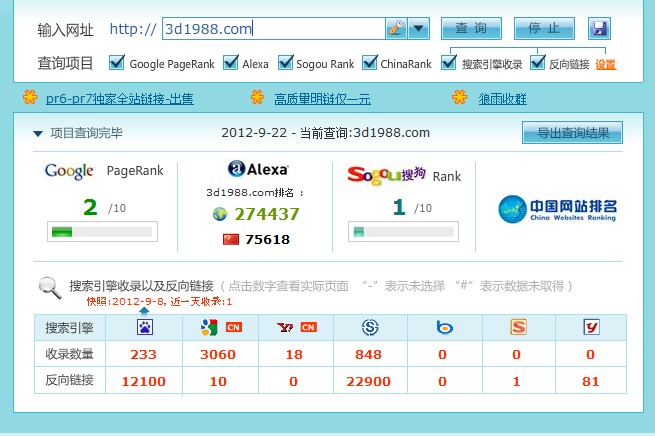Click the save (floppy disk) icon
This screenshot has width=655, height=436.
click(599, 29)
